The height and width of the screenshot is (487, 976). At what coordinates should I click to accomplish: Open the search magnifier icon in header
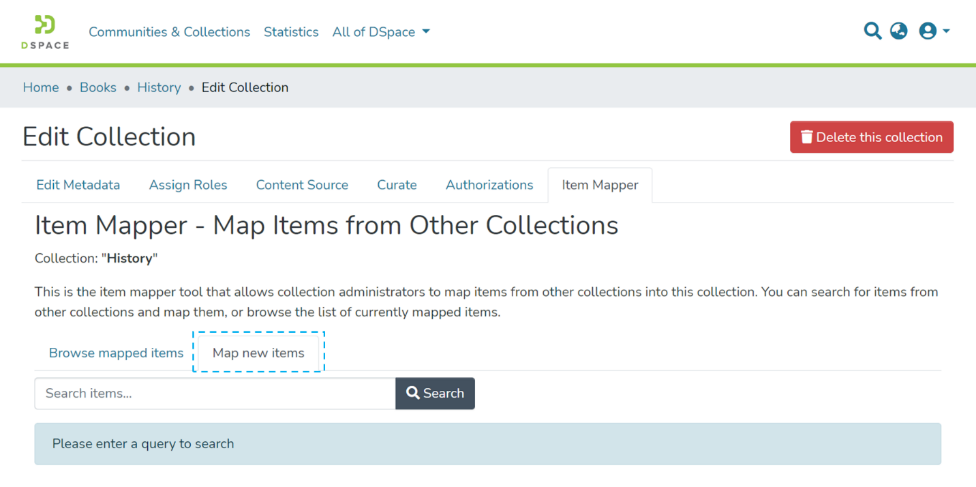pyautogui.click(x=872, y=31)
